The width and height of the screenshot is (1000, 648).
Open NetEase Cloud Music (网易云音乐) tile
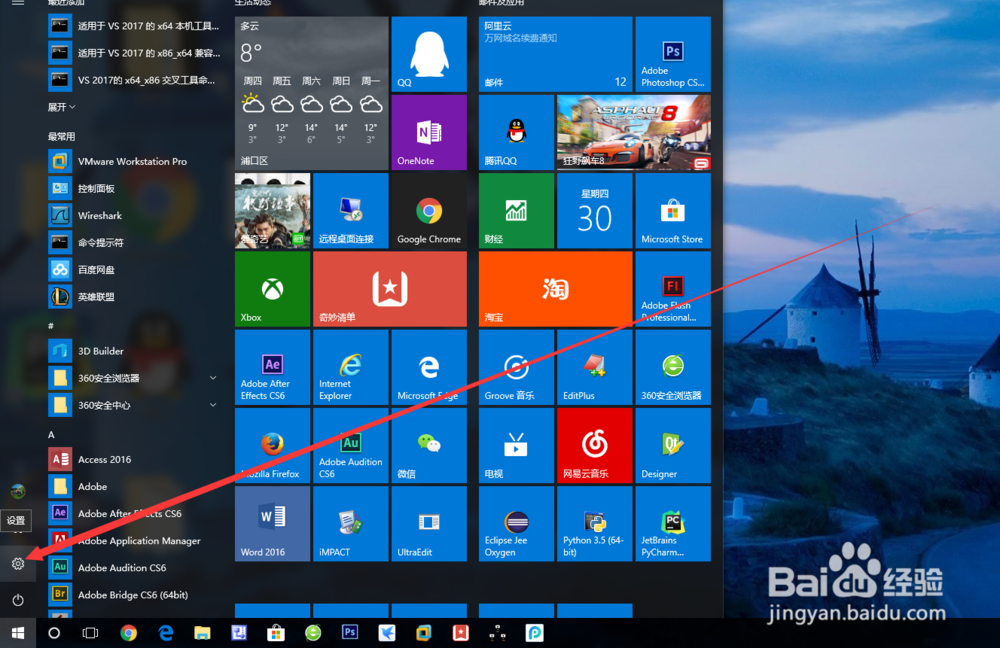pos(594,446)
